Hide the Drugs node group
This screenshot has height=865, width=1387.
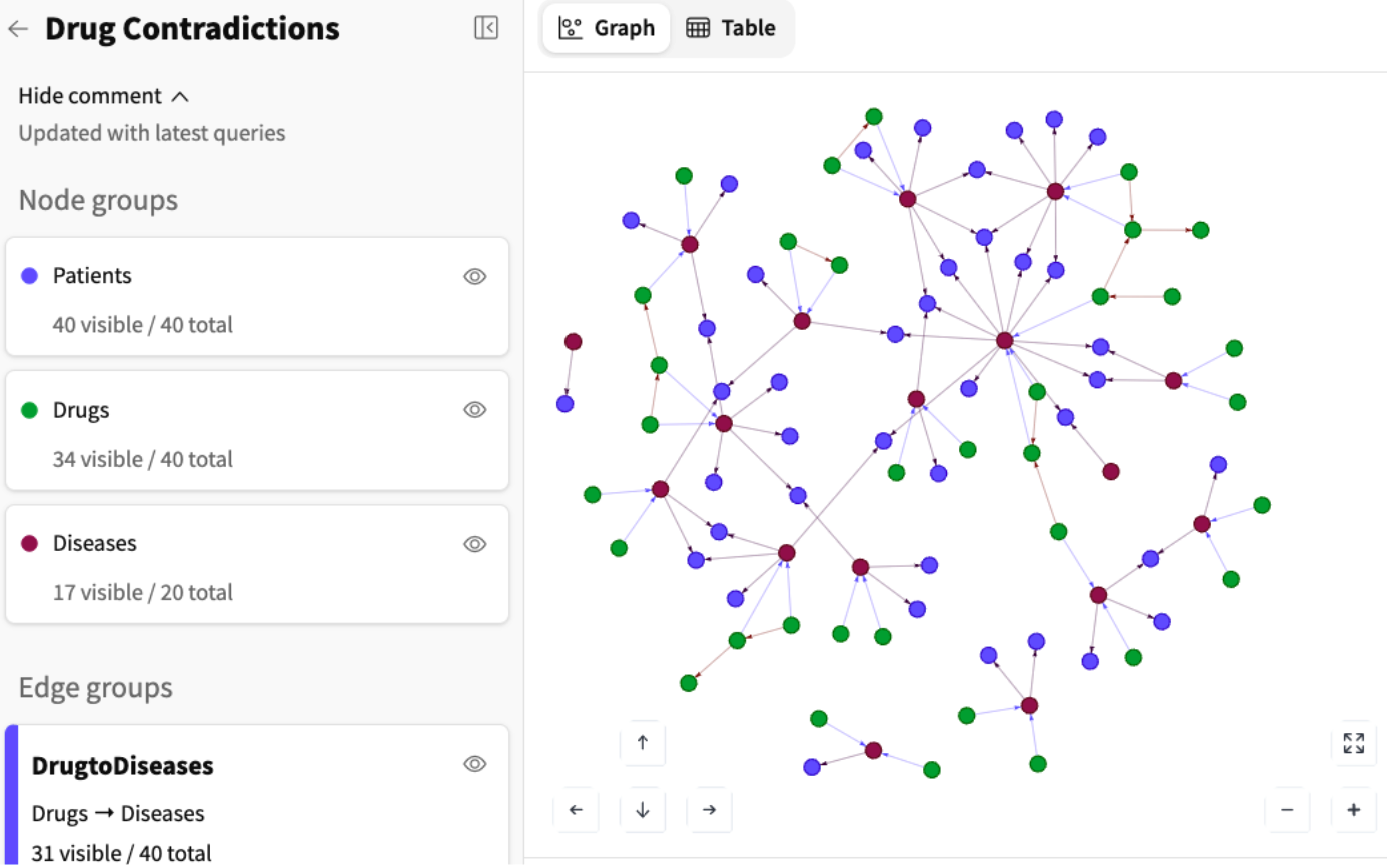[474, 409]
